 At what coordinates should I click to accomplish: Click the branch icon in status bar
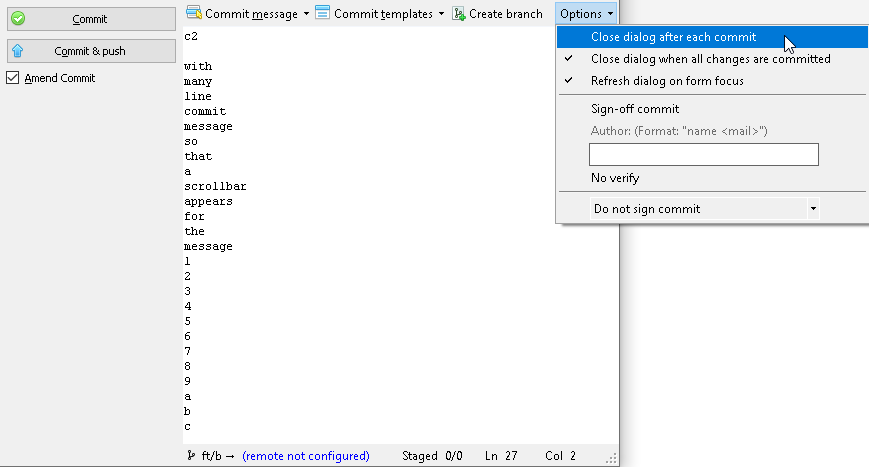[191, 455]
